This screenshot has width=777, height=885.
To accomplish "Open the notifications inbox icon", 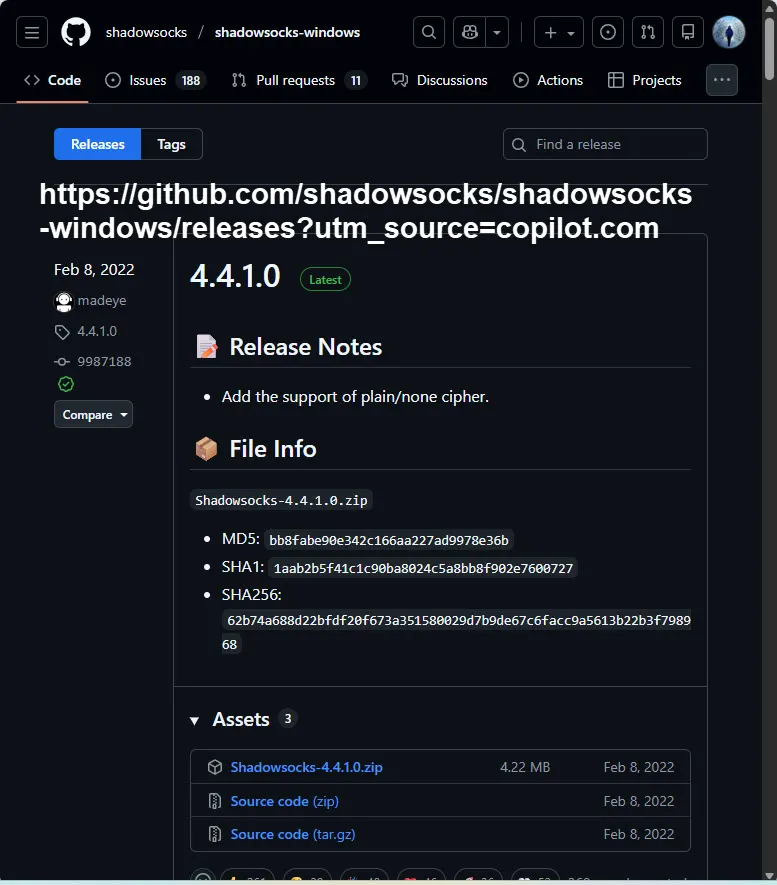I will [688, 32].
